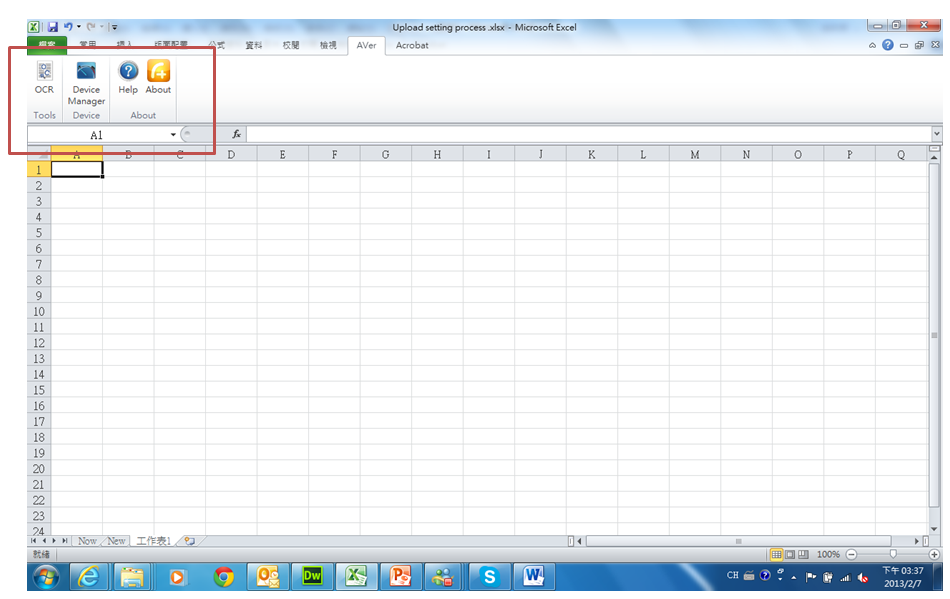Open Skype from the taskbar

click(x=489, y=576)
